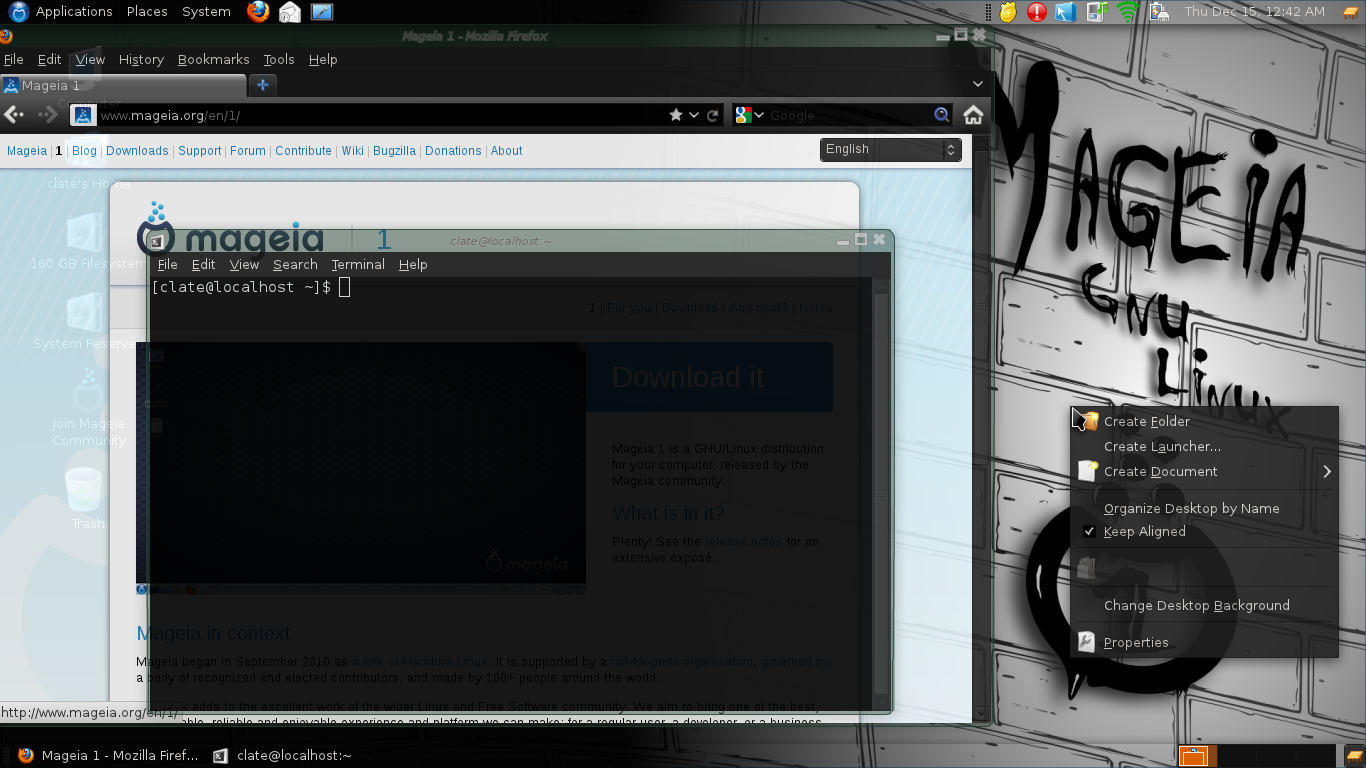1366x768 pixels.
Task: Click the Firefox forward arrow
Action: coord(47,115)
